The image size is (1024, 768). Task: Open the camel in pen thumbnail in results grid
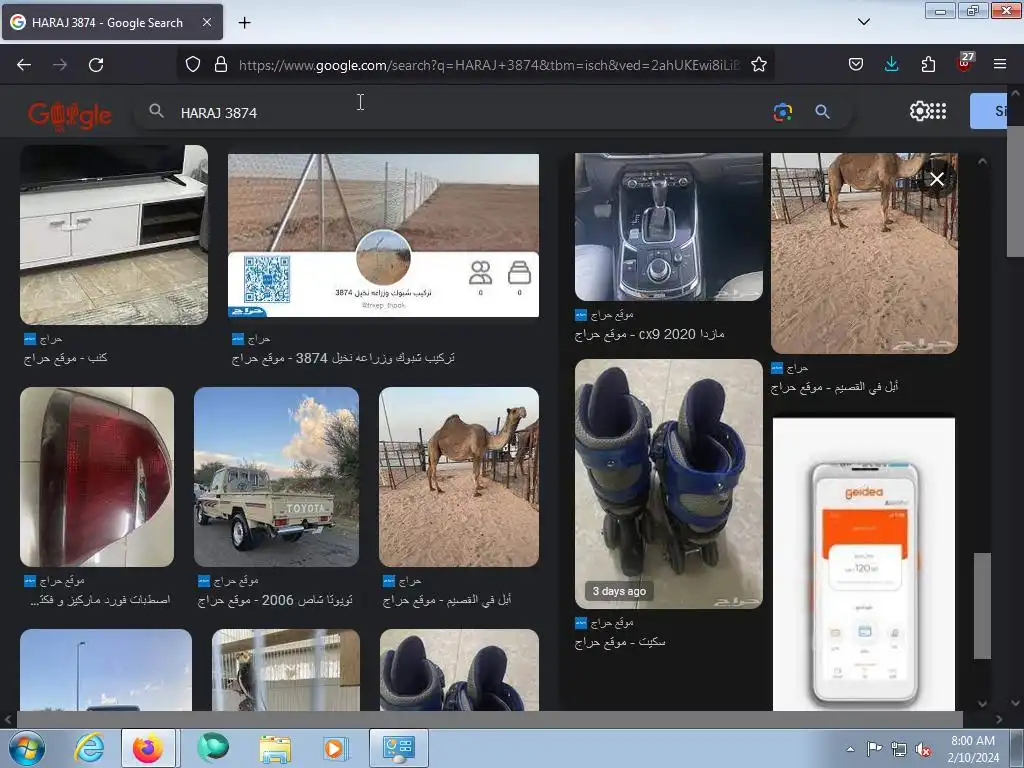[x=458, y=477]
